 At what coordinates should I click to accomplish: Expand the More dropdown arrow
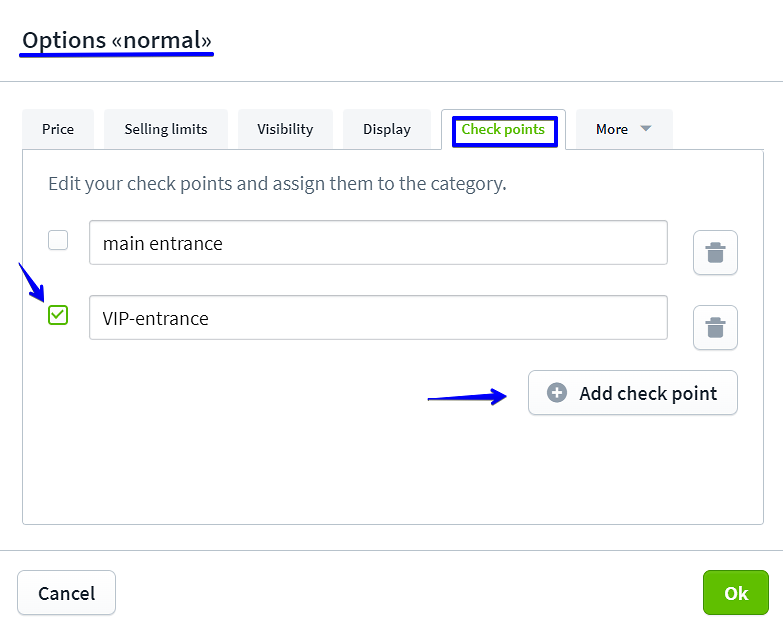tap(645, 129)
